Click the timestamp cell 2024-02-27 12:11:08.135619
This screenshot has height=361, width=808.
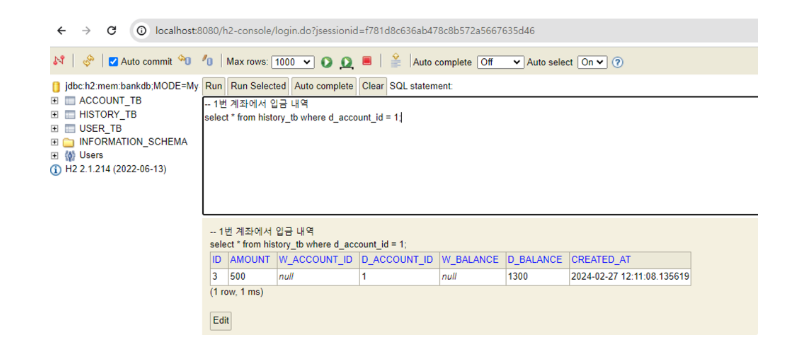coord(630,277)
